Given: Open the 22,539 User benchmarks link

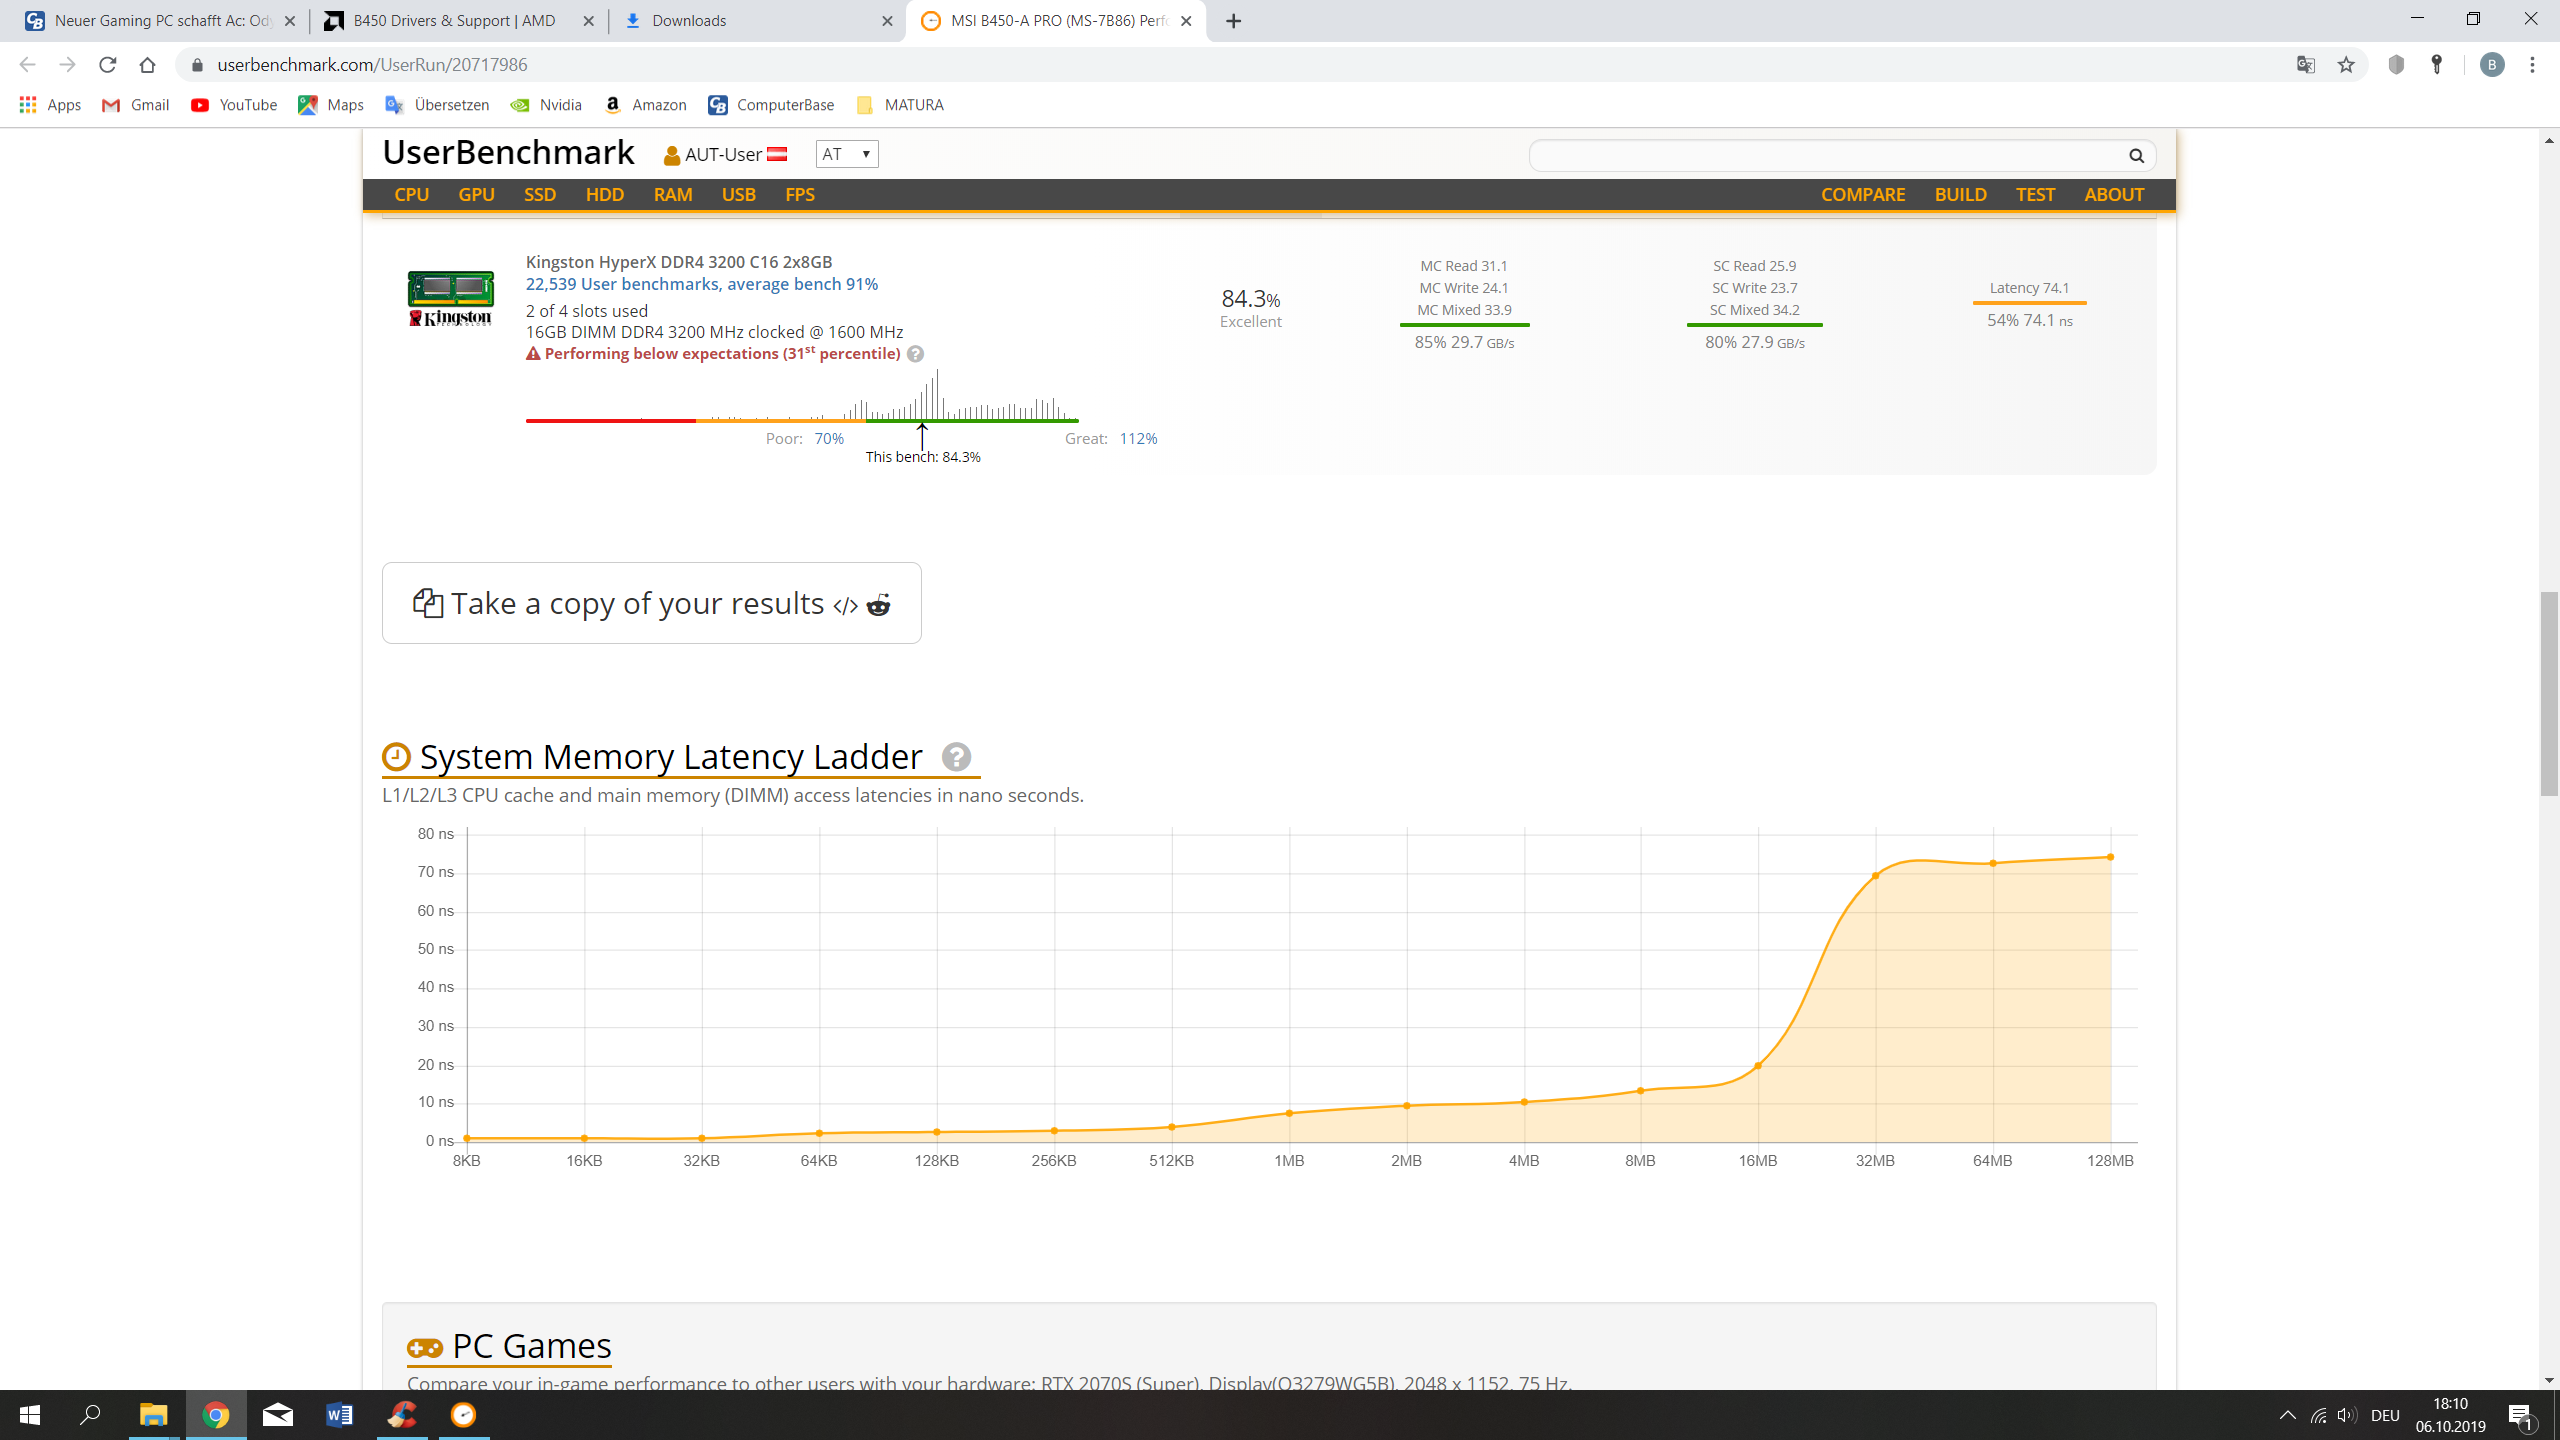Looking at the screenshot, I should click(701, 284).
